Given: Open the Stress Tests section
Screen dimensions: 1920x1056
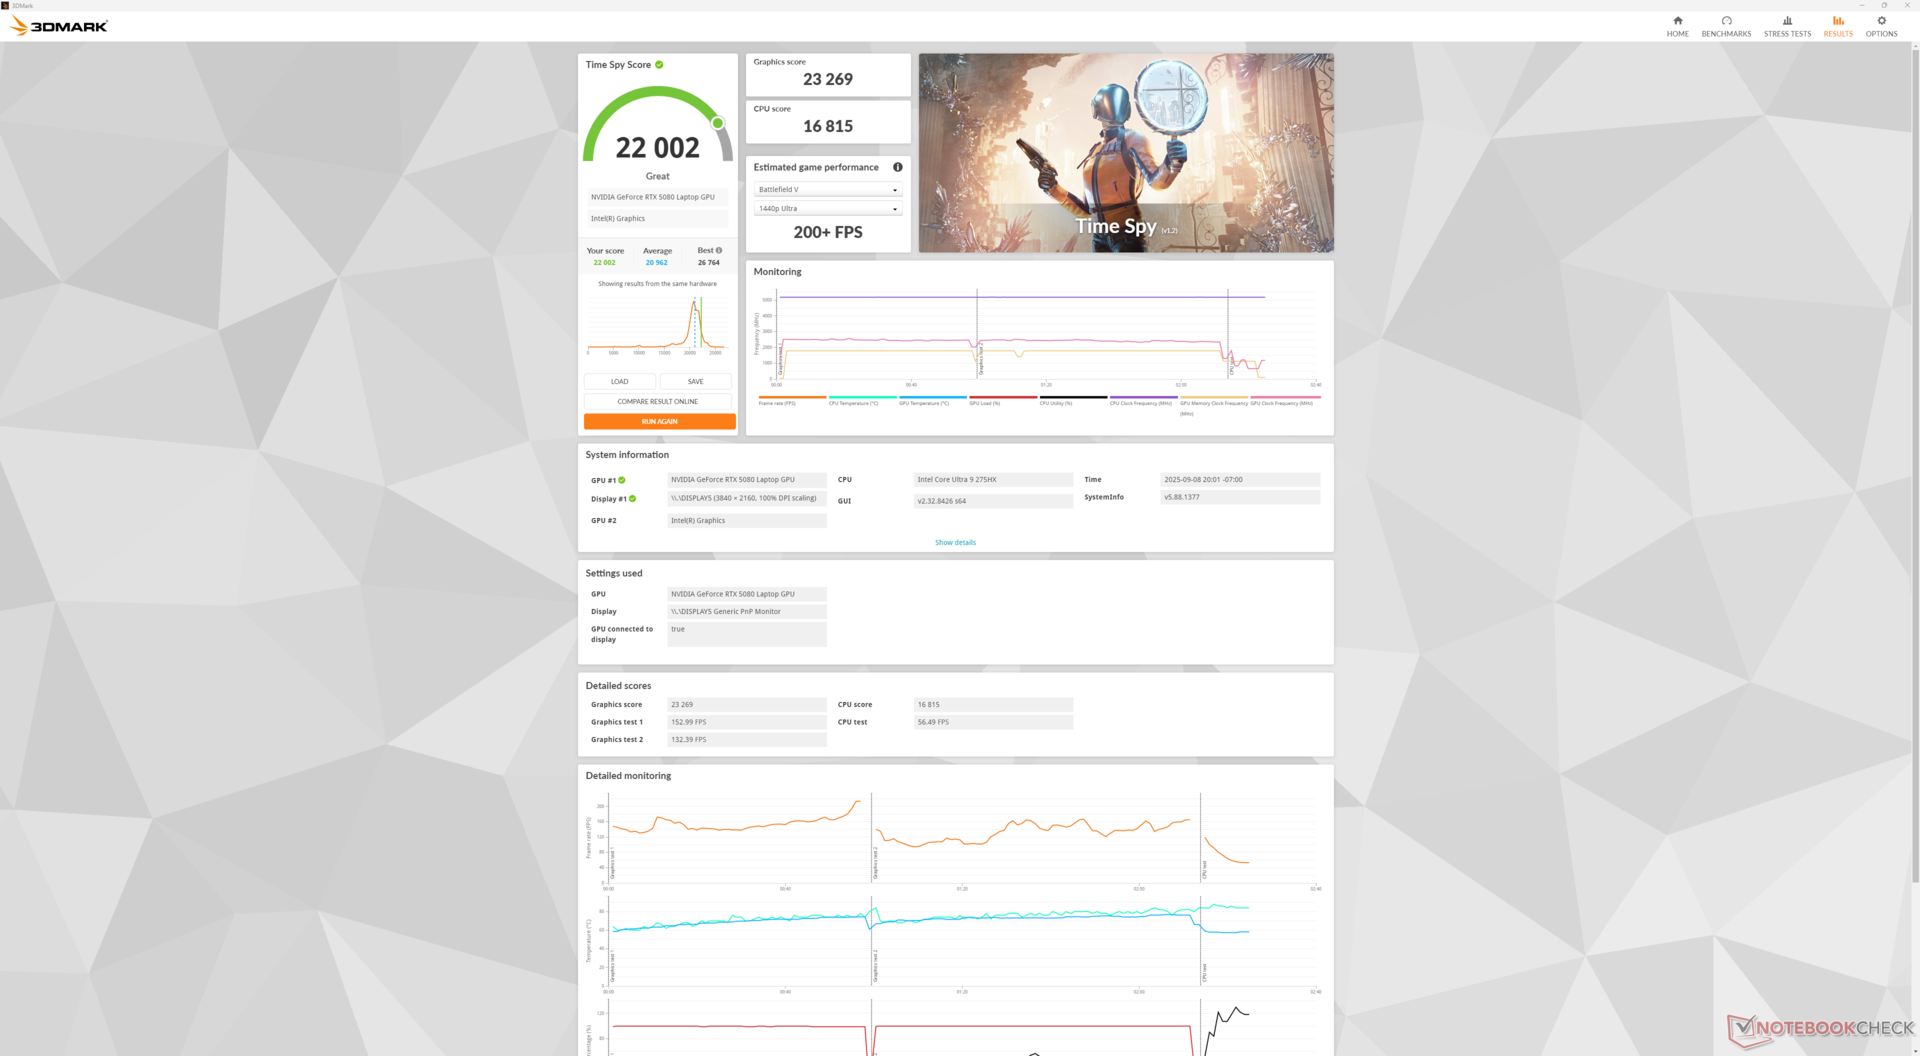Looking at the screenshot, I should 1787,26.
